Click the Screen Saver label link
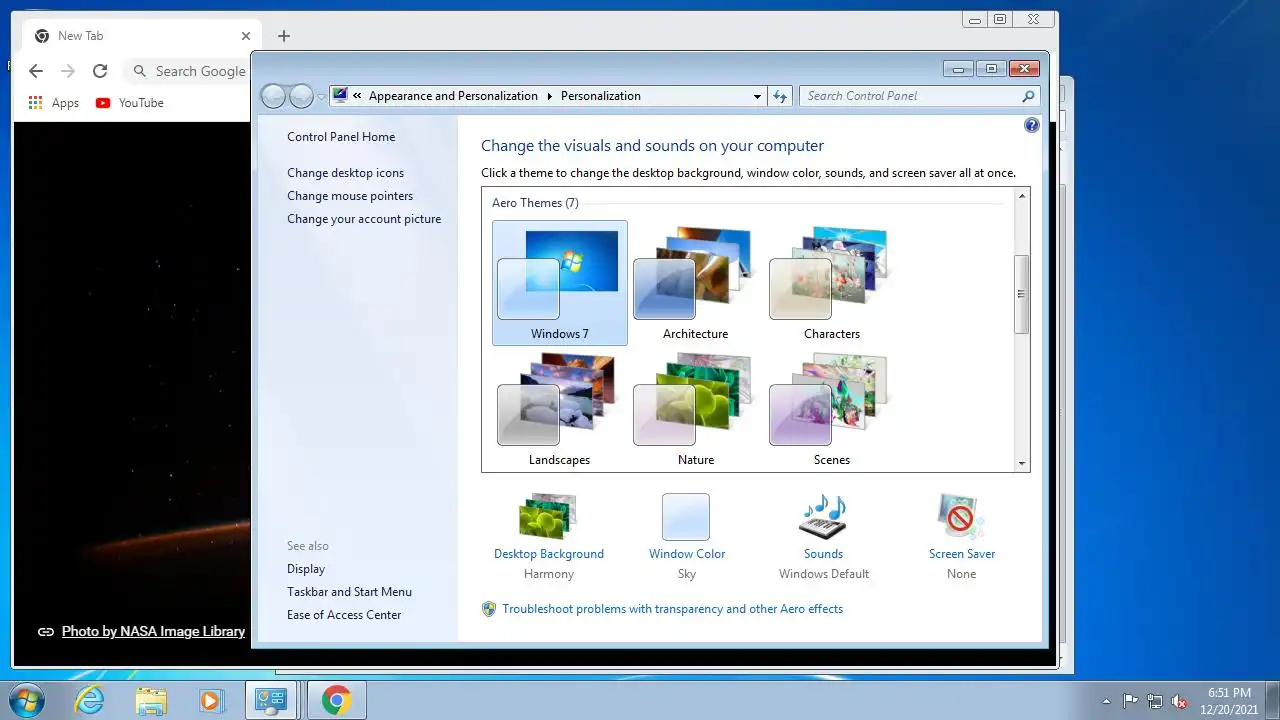Screen dimensions: 1280x720 coord(961,554)
